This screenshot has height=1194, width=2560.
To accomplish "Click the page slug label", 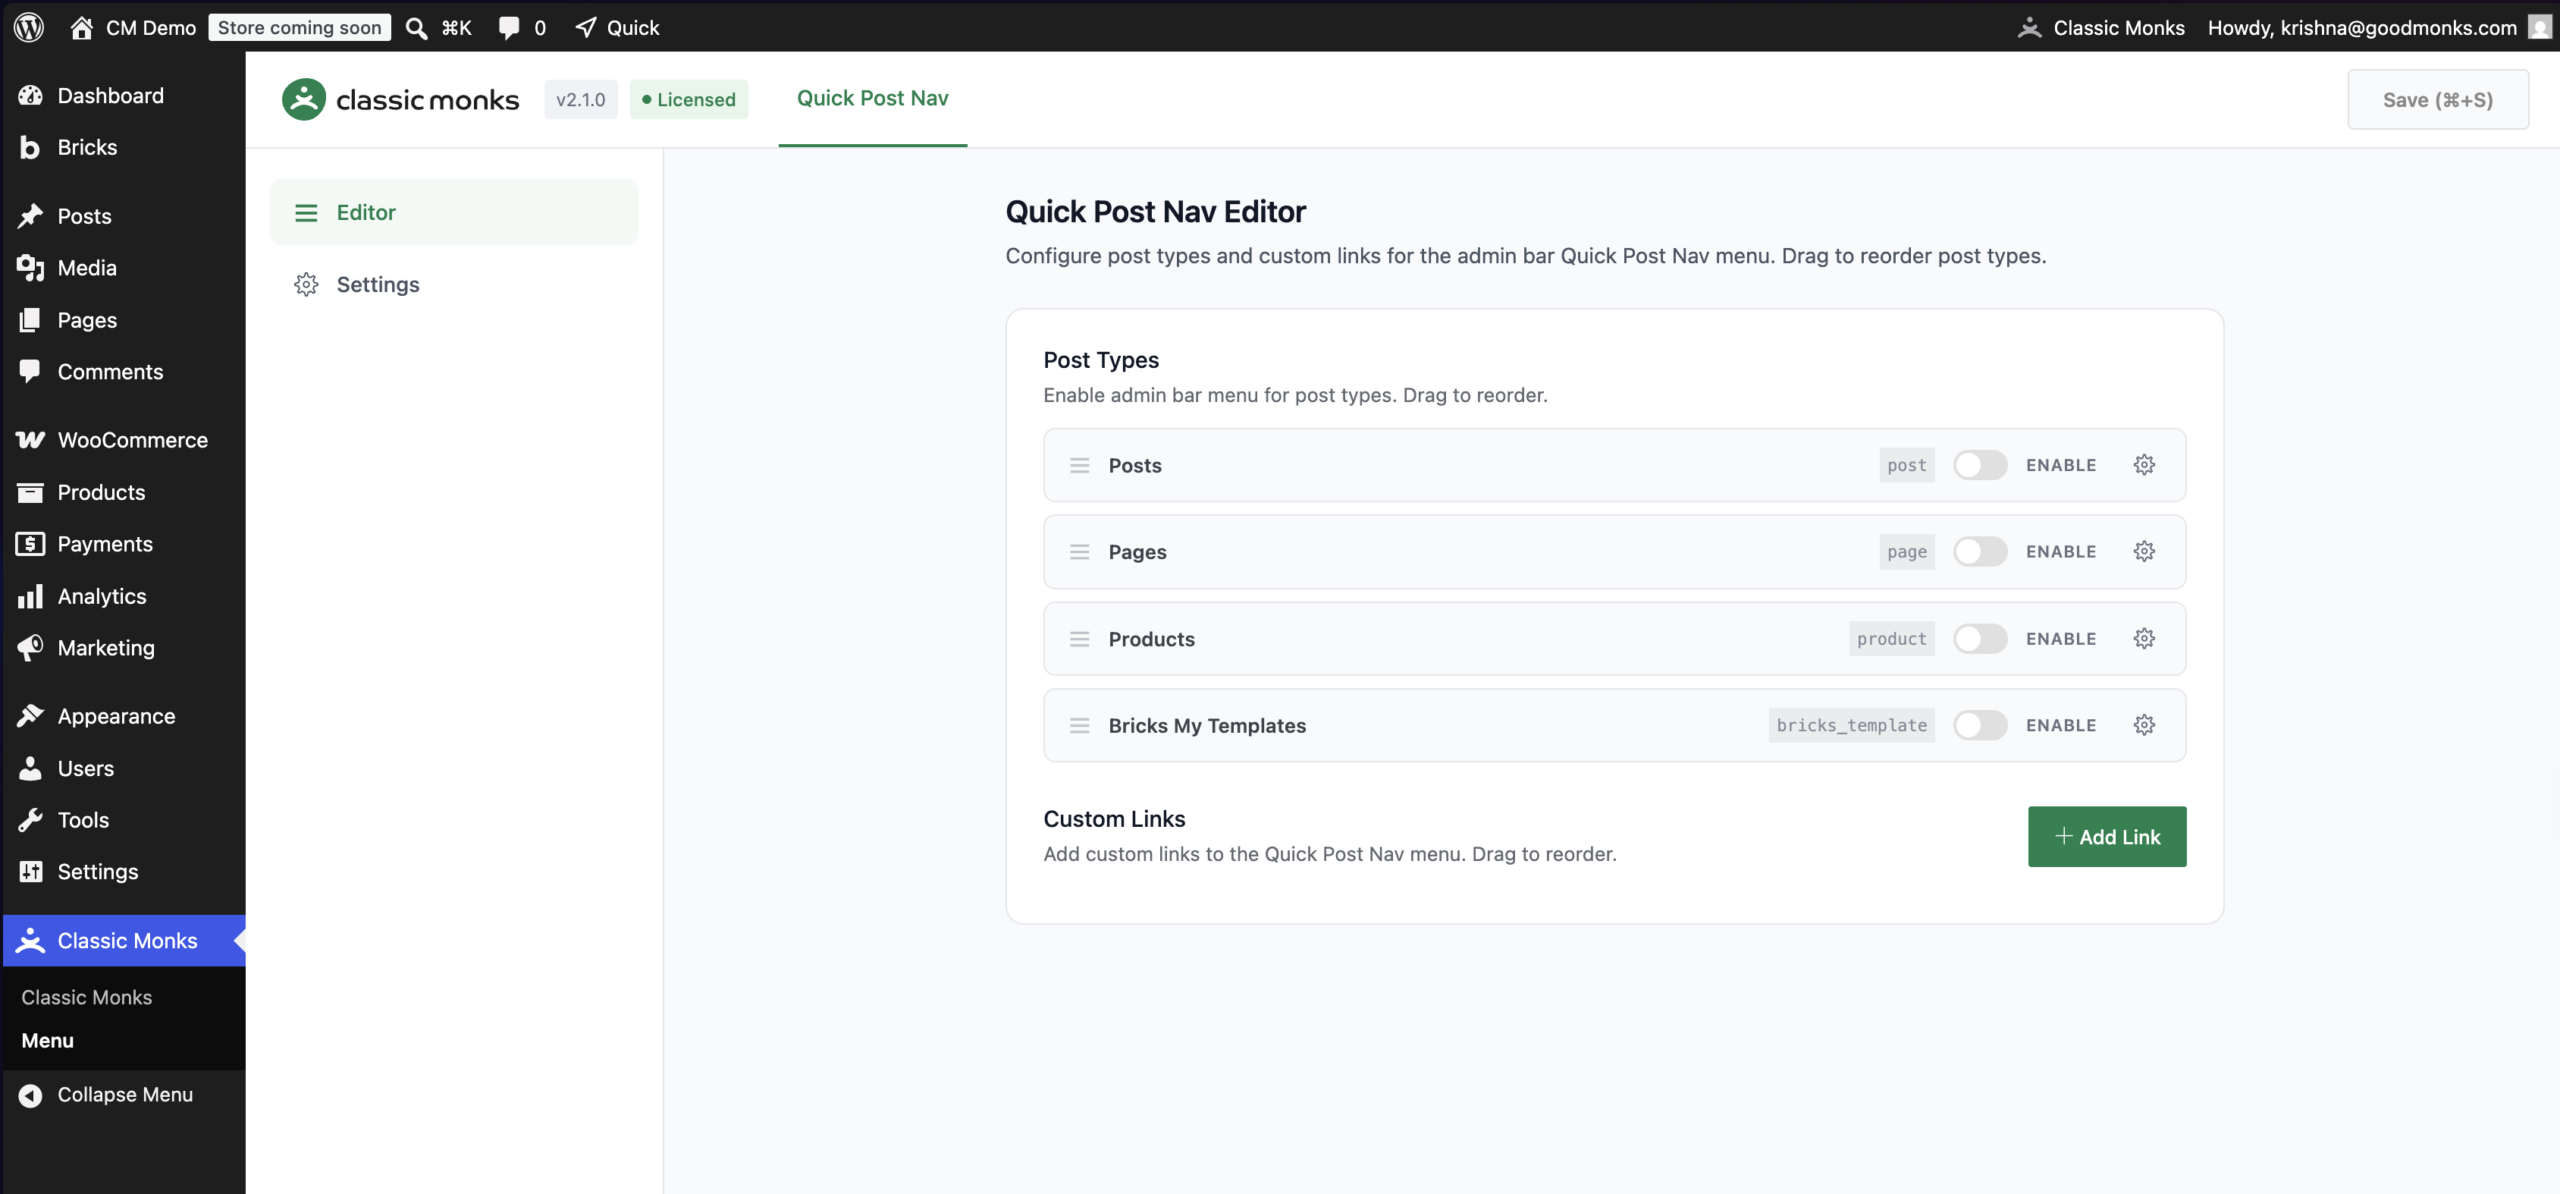I will tap(1906, 551).
